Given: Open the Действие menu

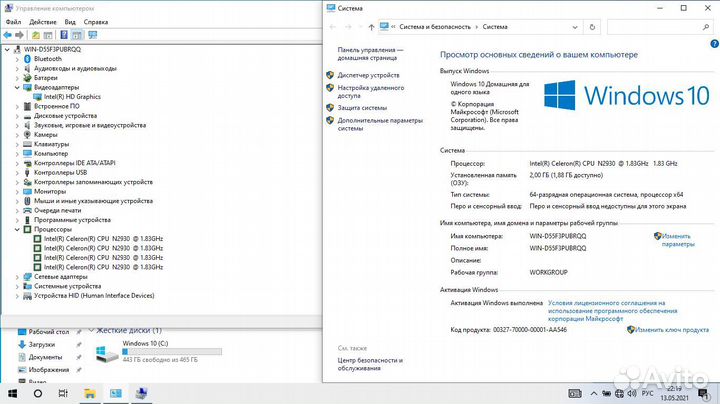Looking at the screenshot, I should [43, 22].
